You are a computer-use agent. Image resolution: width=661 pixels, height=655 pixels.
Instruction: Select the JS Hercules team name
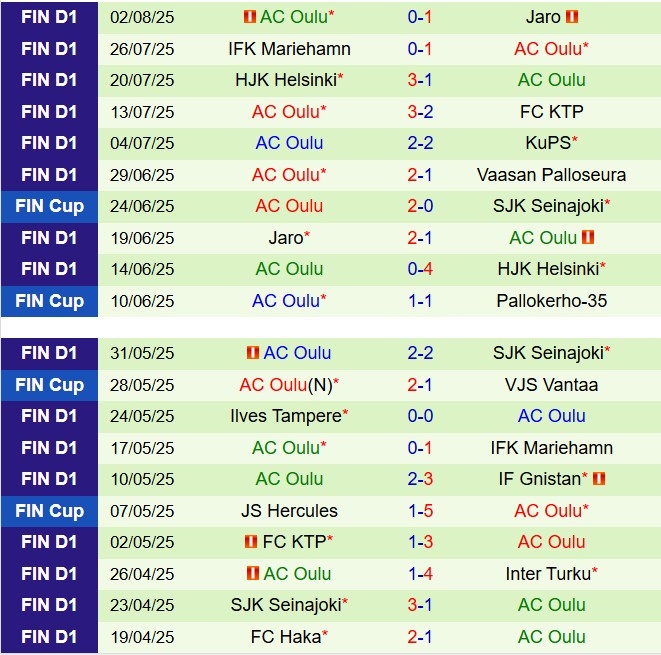coord(289,511)
